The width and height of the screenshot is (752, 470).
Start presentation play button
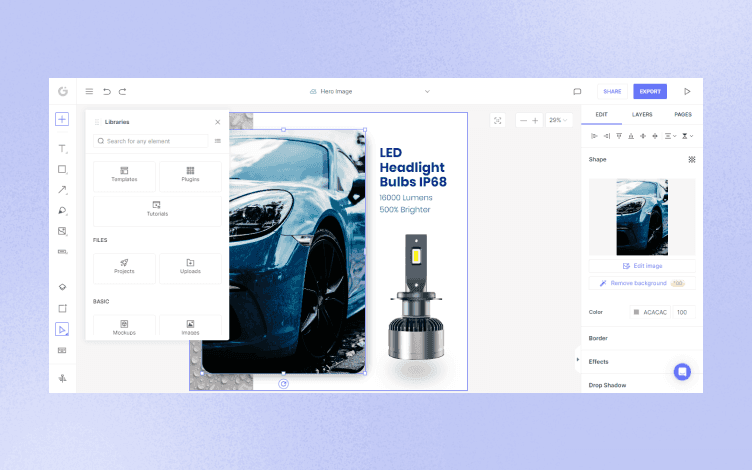(687, 91)
